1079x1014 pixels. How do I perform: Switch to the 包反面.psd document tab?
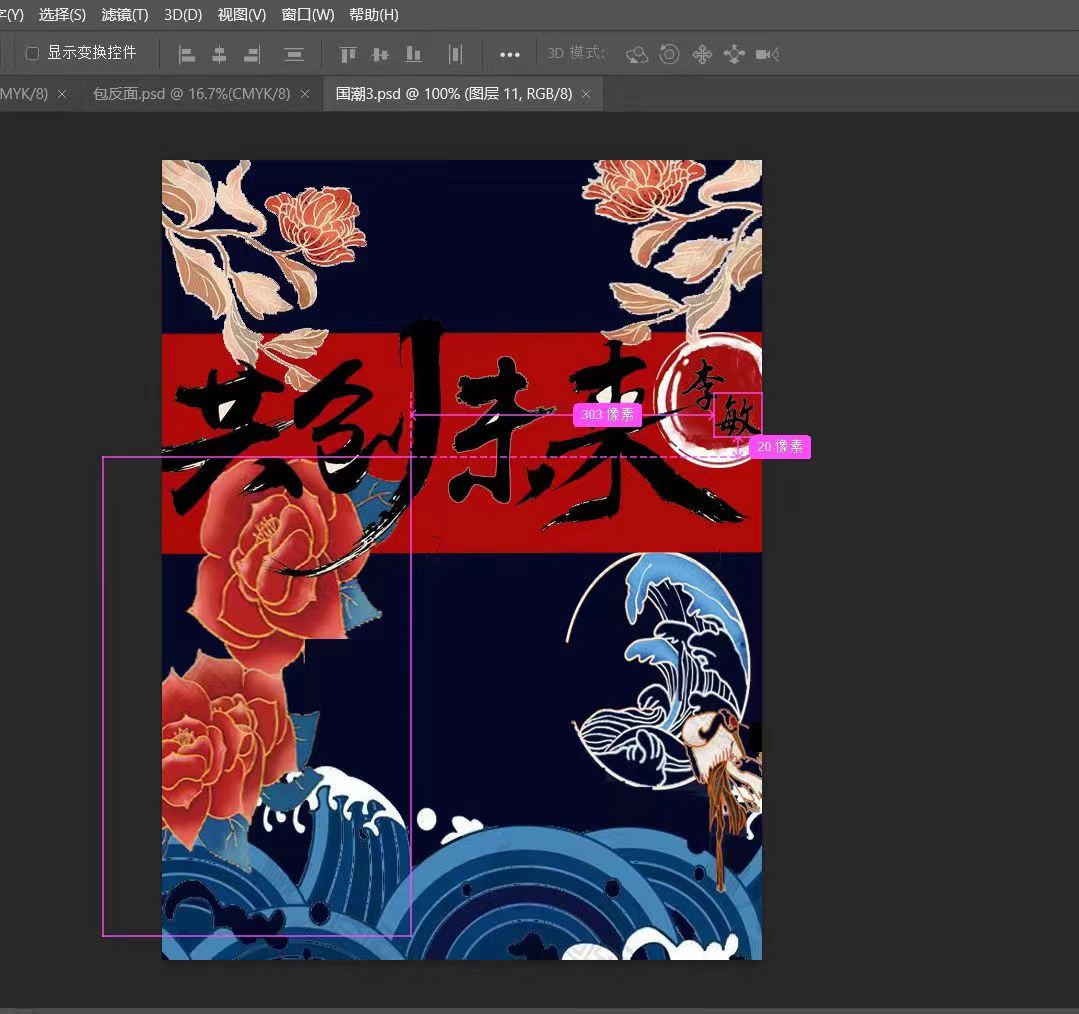pyautogui.click(x=191, y=94)
